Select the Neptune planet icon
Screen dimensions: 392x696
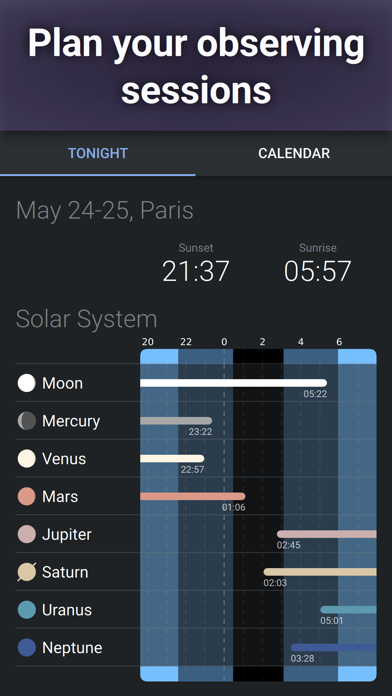click(27, 647)
